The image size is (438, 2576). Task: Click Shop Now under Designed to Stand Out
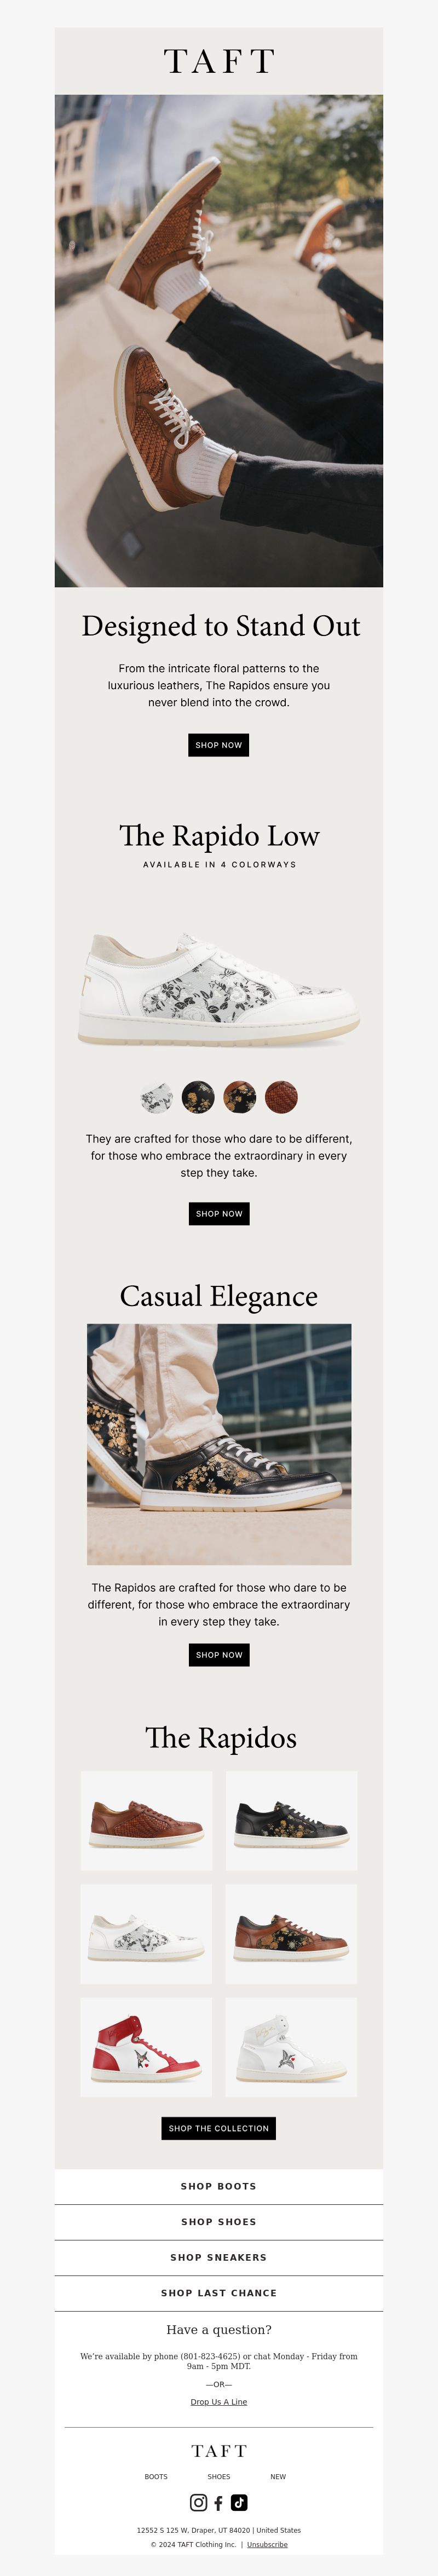tap(219, 745)
